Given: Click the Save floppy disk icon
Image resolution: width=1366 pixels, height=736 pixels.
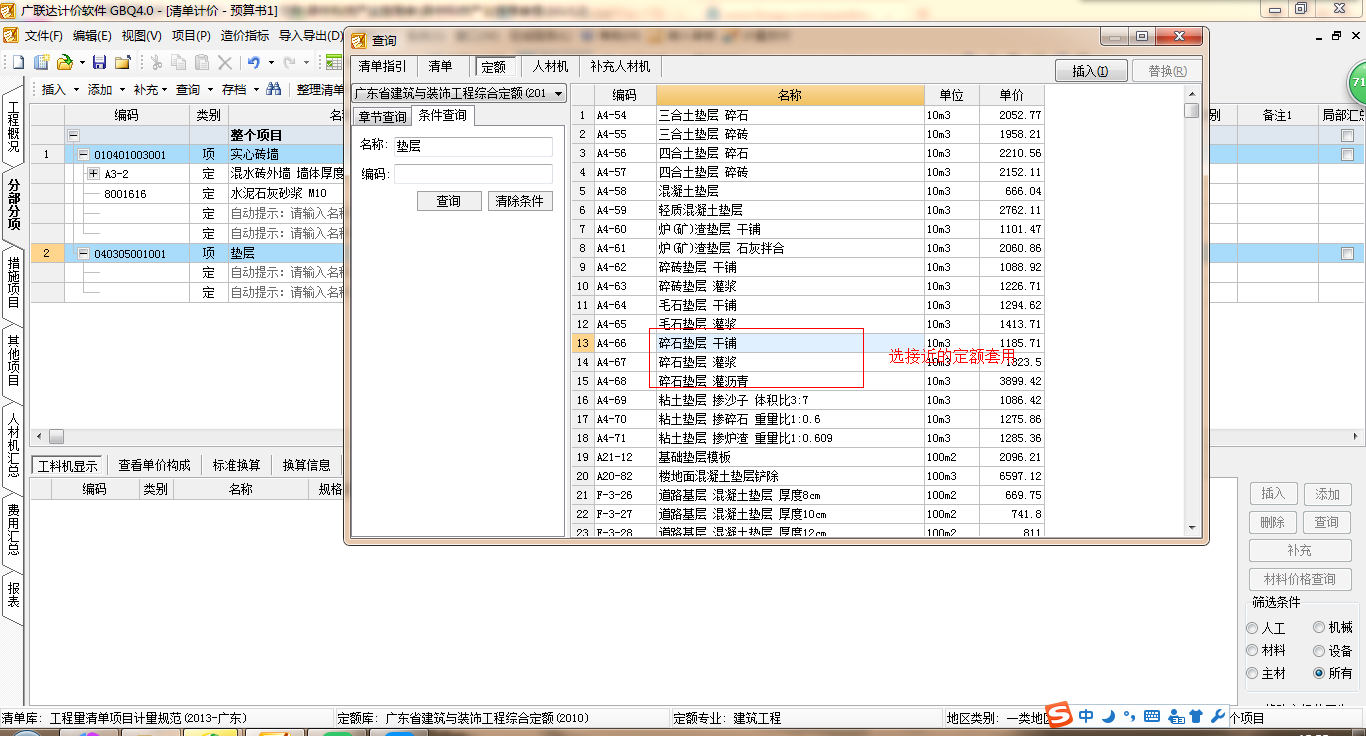Looking at the screenshot, I should click(99, 62).
